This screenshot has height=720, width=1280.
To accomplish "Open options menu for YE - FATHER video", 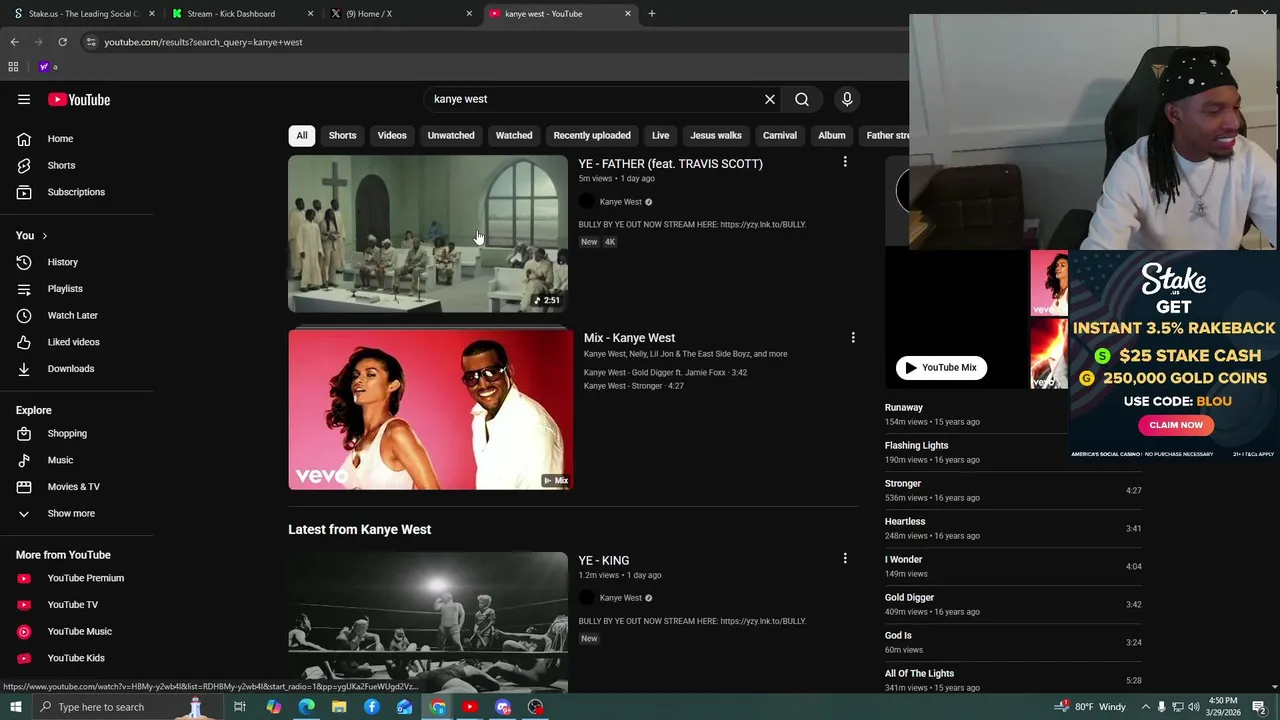I will click(x=845, y=162).
